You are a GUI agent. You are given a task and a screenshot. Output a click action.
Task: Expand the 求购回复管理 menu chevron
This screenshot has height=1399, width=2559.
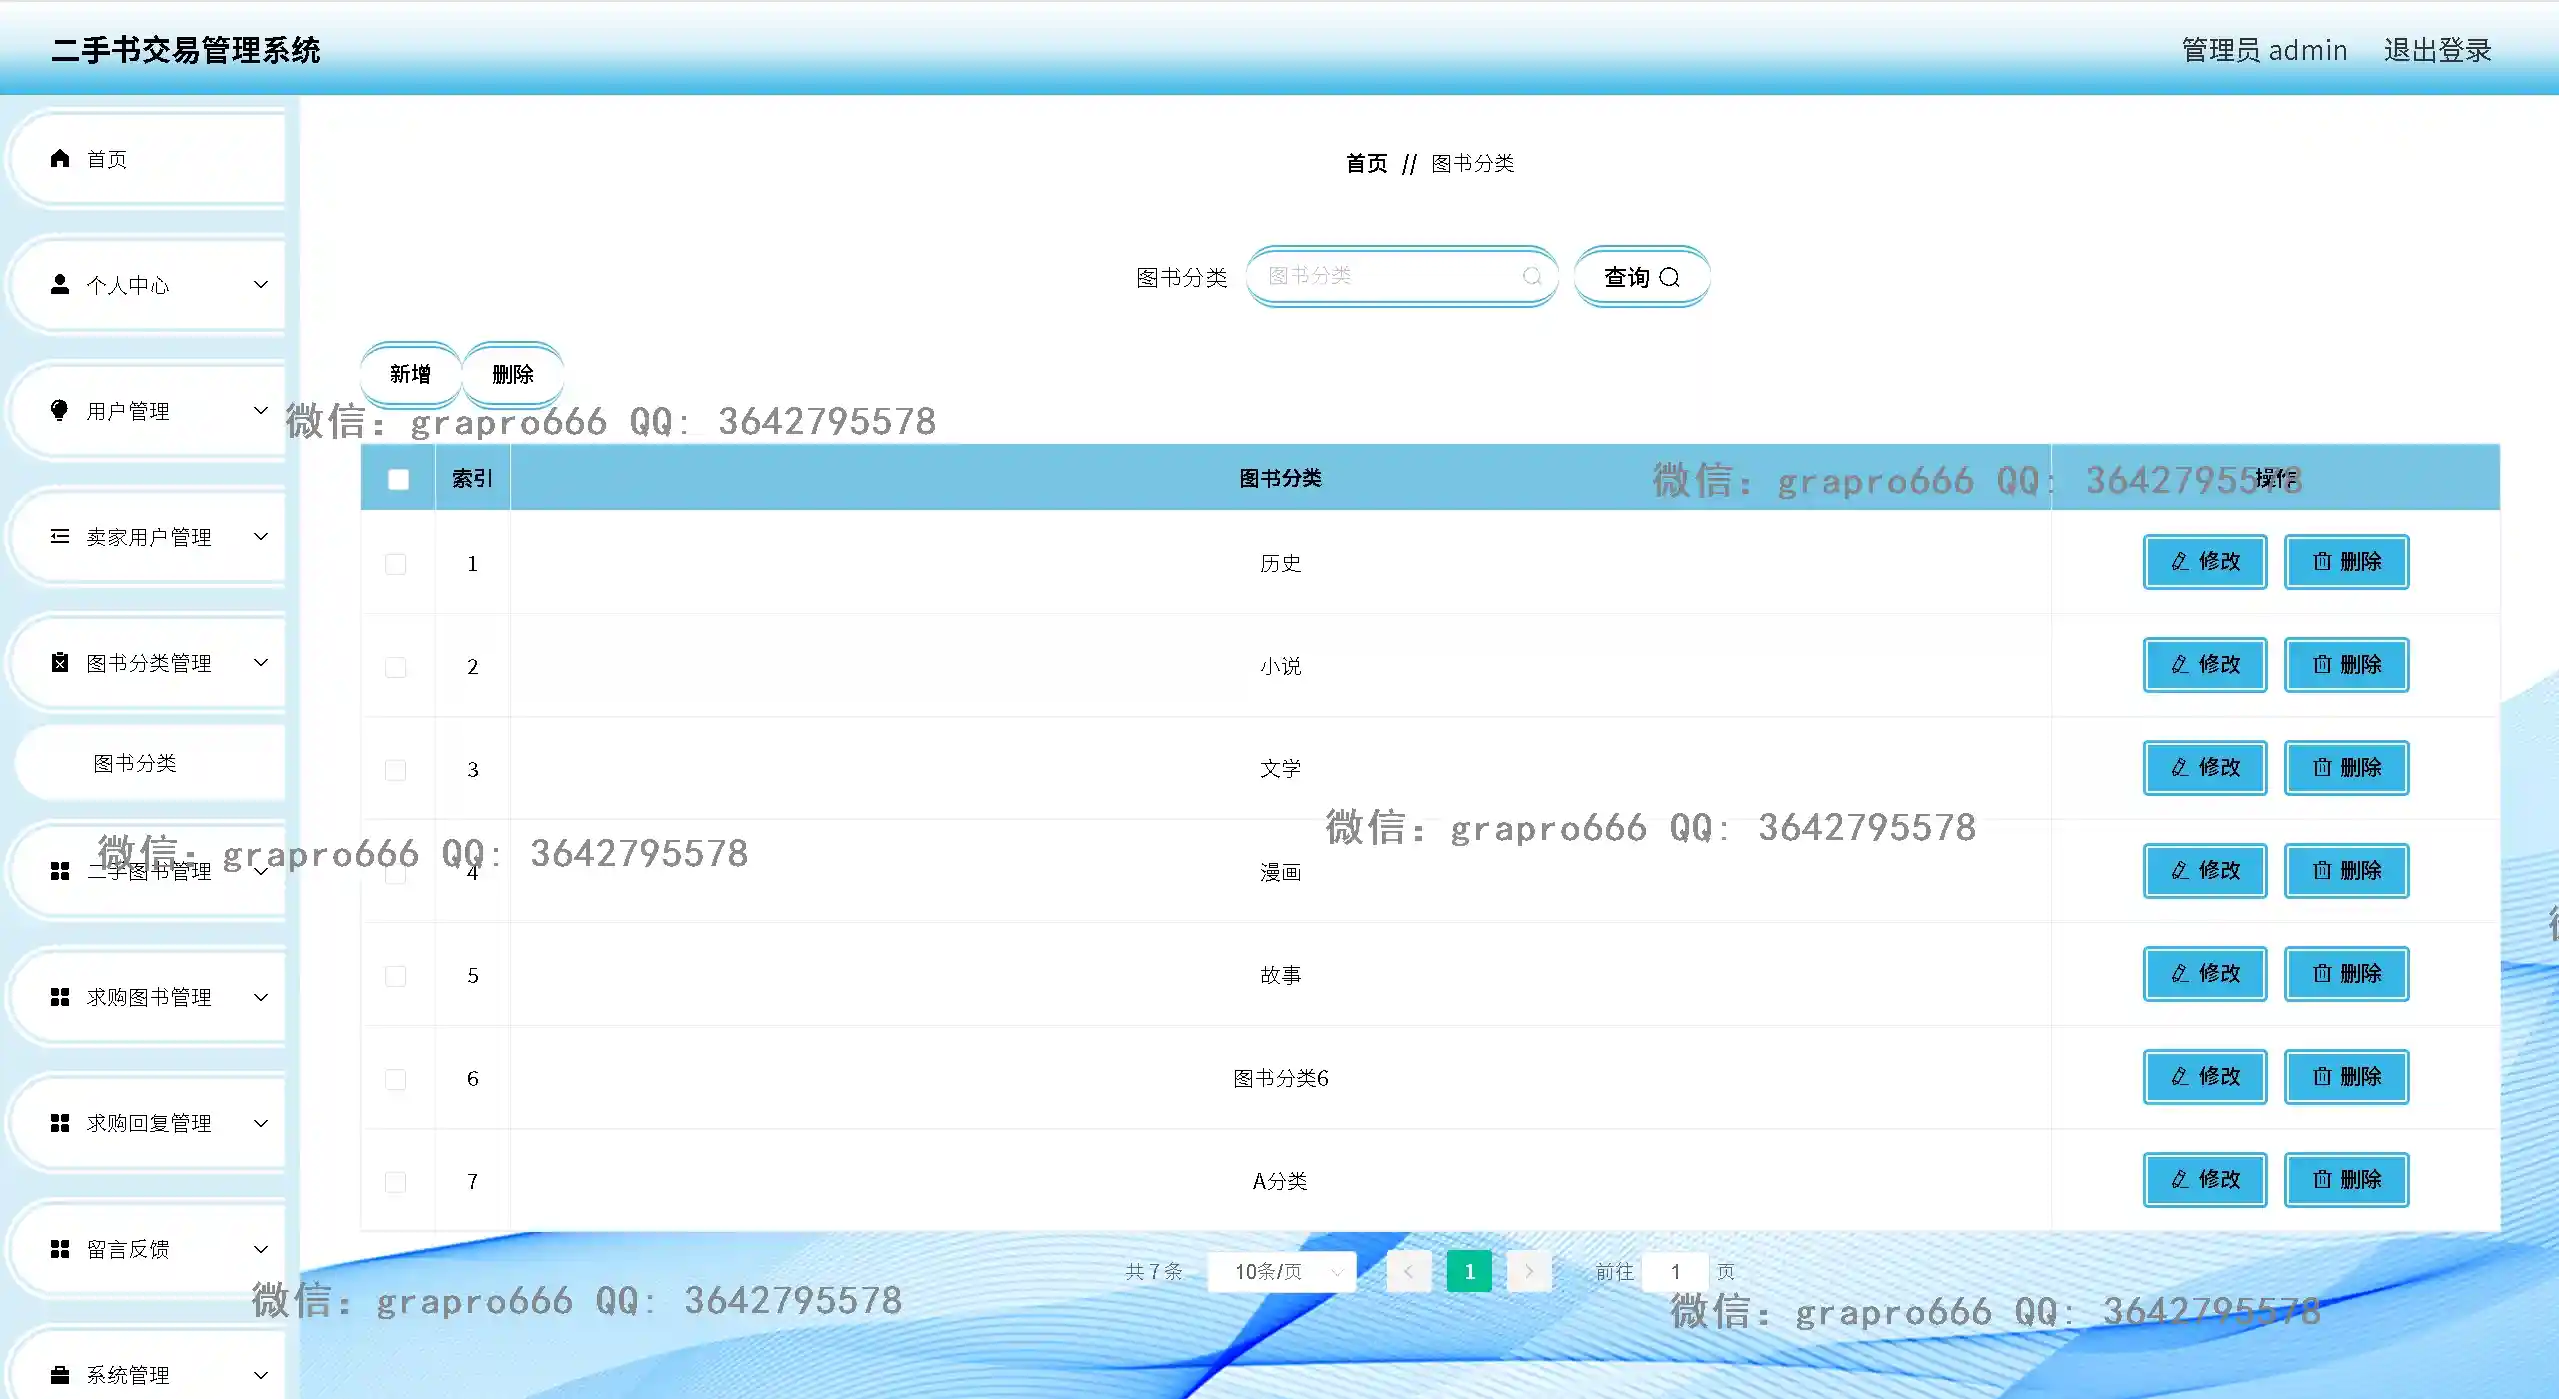coord(261,1123)
